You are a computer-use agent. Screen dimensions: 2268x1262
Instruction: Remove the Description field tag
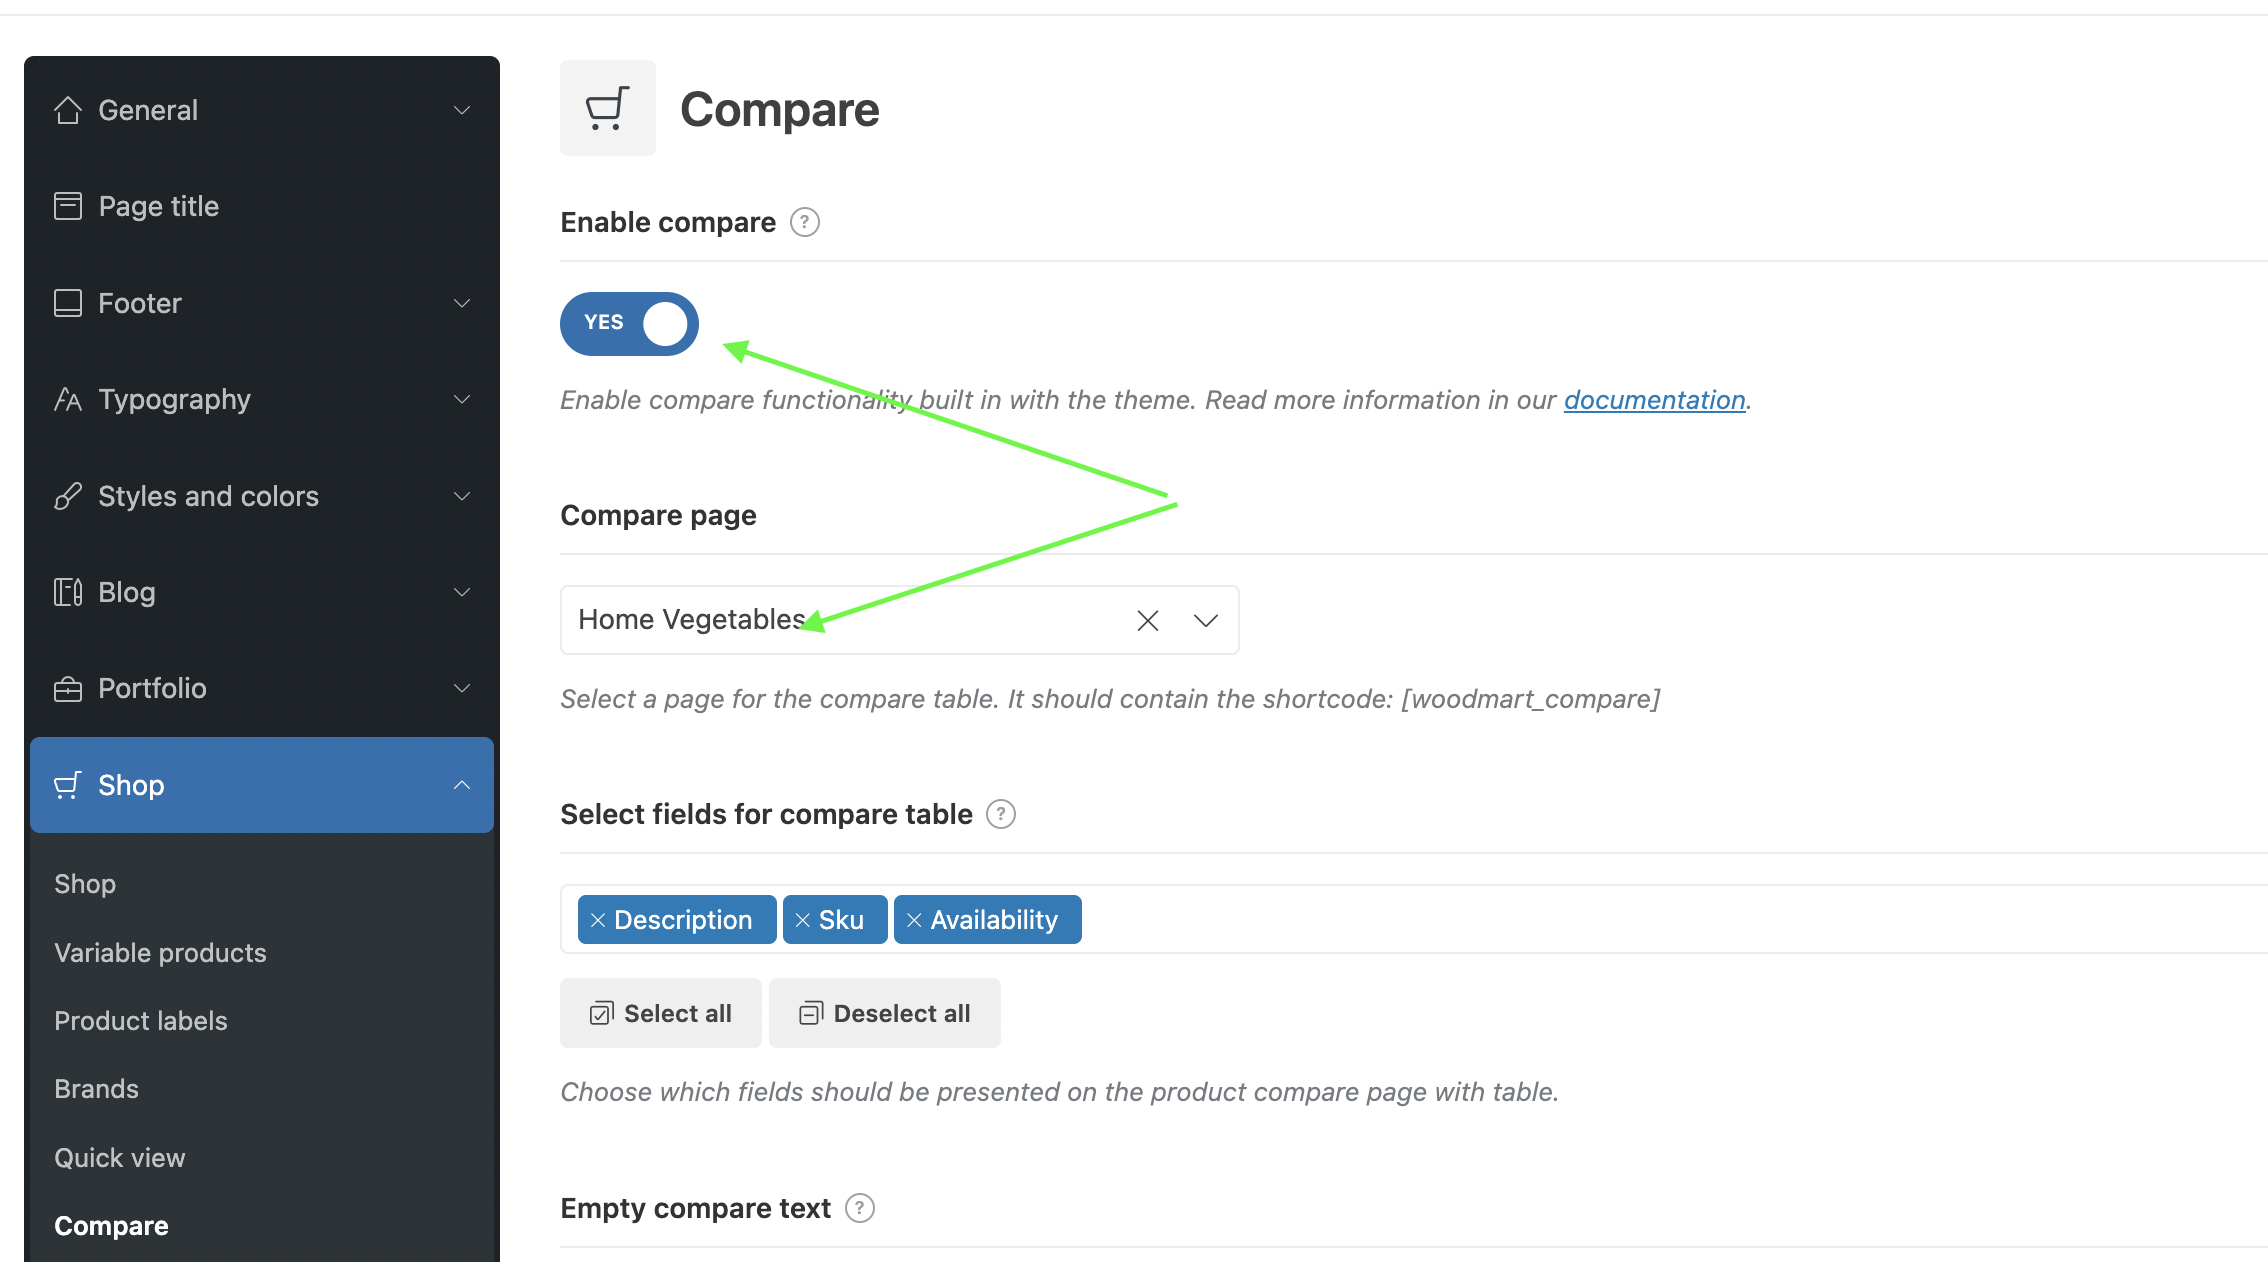[598, 920]
